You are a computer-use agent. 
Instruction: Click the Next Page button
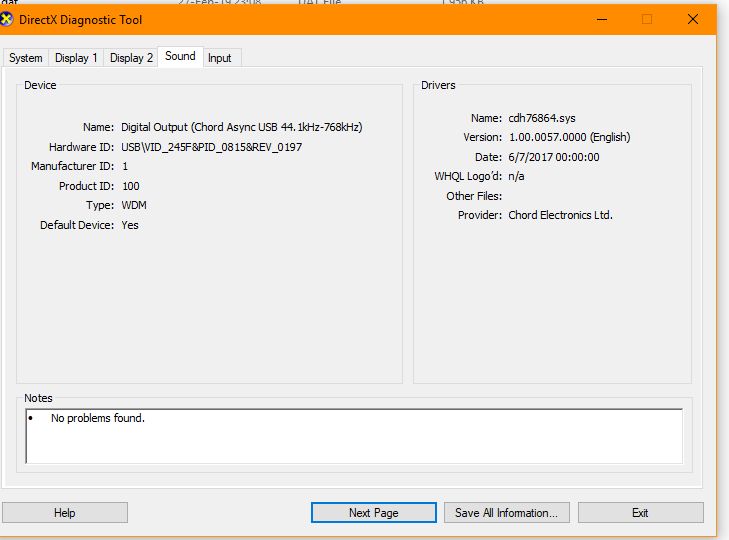373,513
